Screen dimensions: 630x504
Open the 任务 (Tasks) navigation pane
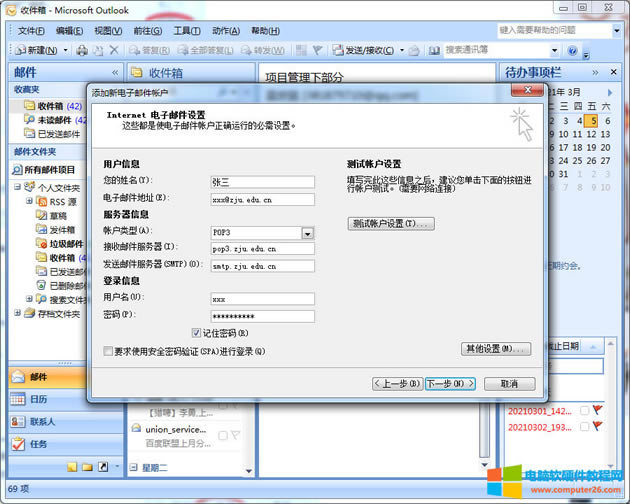pyautogui.click(x=40, y=444)
